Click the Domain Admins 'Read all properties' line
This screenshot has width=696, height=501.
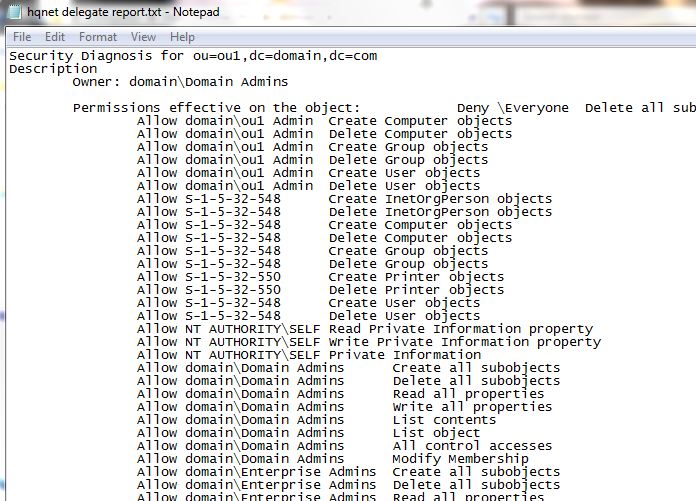(x=340, y=394)
